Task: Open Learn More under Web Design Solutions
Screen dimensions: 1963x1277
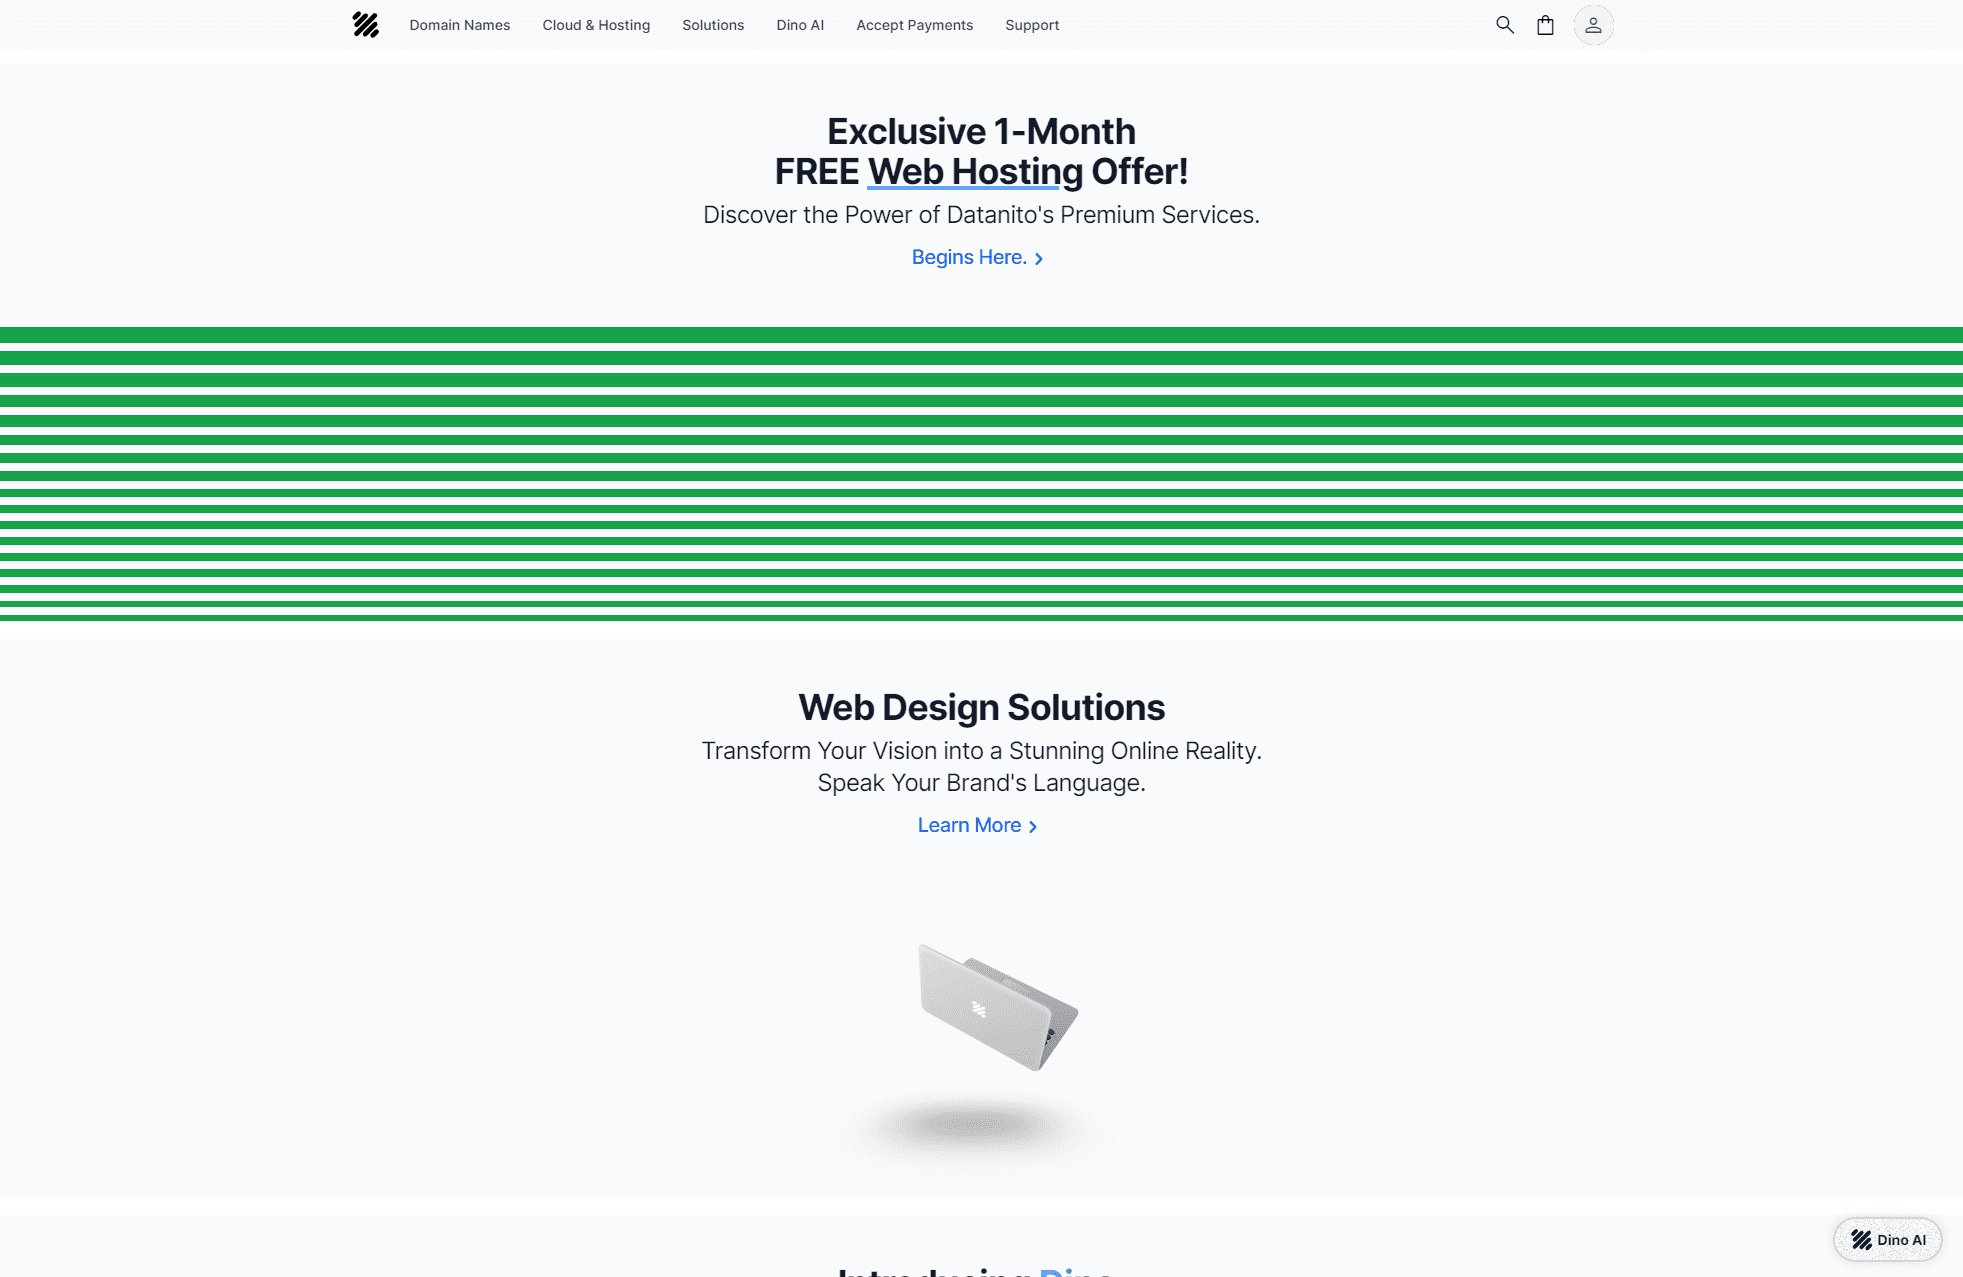Action: [x=969, y=824]
